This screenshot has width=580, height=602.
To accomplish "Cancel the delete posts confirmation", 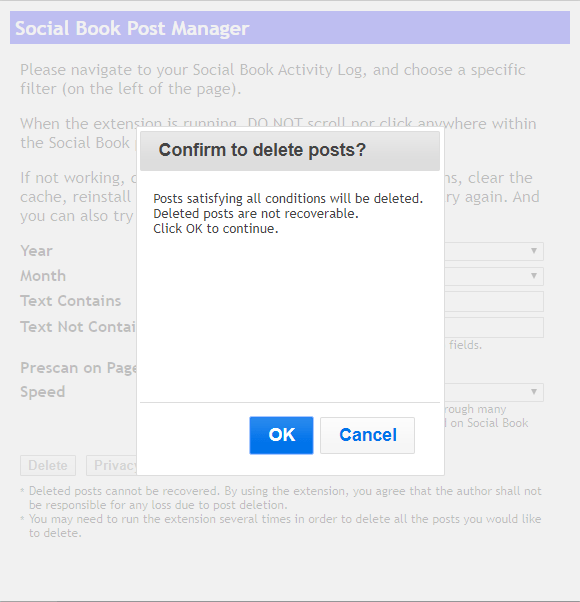I will point(367,435).
